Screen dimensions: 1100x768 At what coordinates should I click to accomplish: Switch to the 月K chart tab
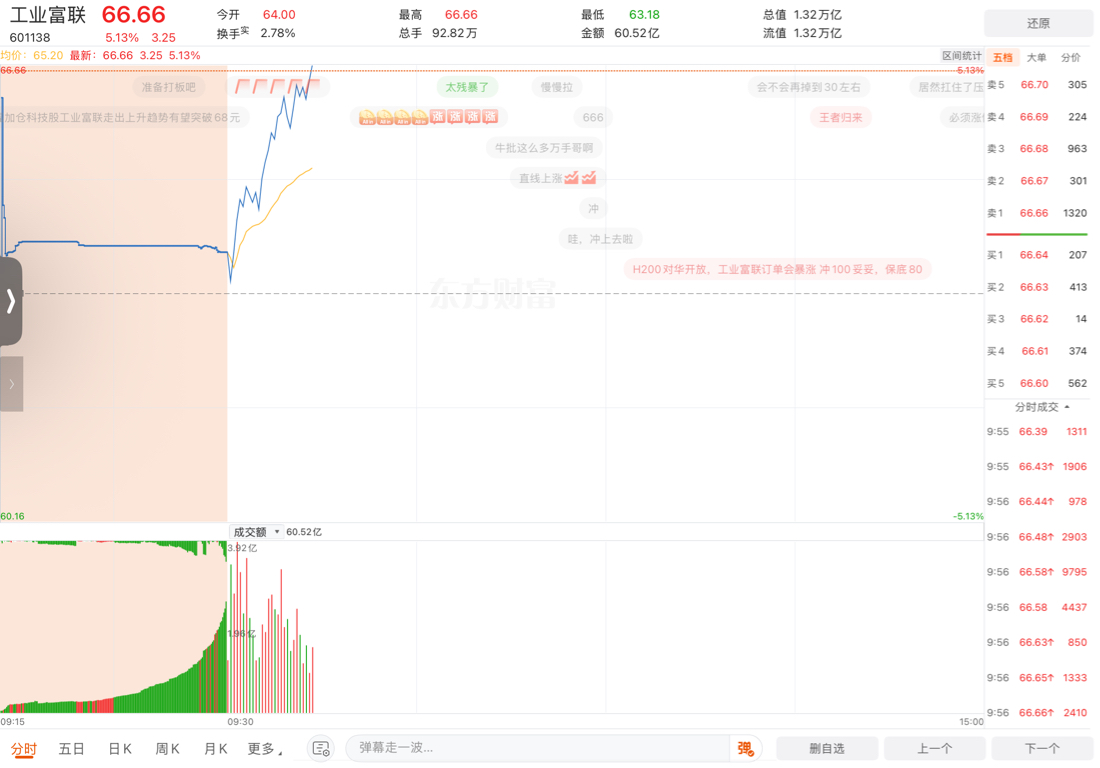[x=215, y=749]
